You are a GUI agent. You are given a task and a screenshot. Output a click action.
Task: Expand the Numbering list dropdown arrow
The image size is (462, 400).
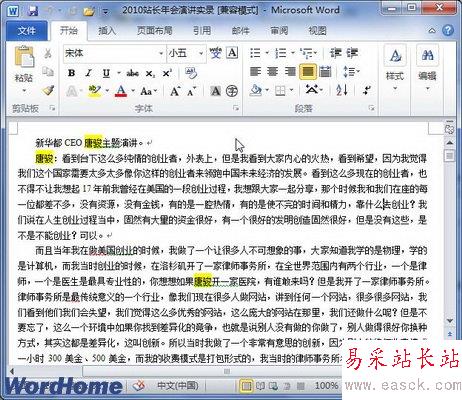[x=293, y=53]
